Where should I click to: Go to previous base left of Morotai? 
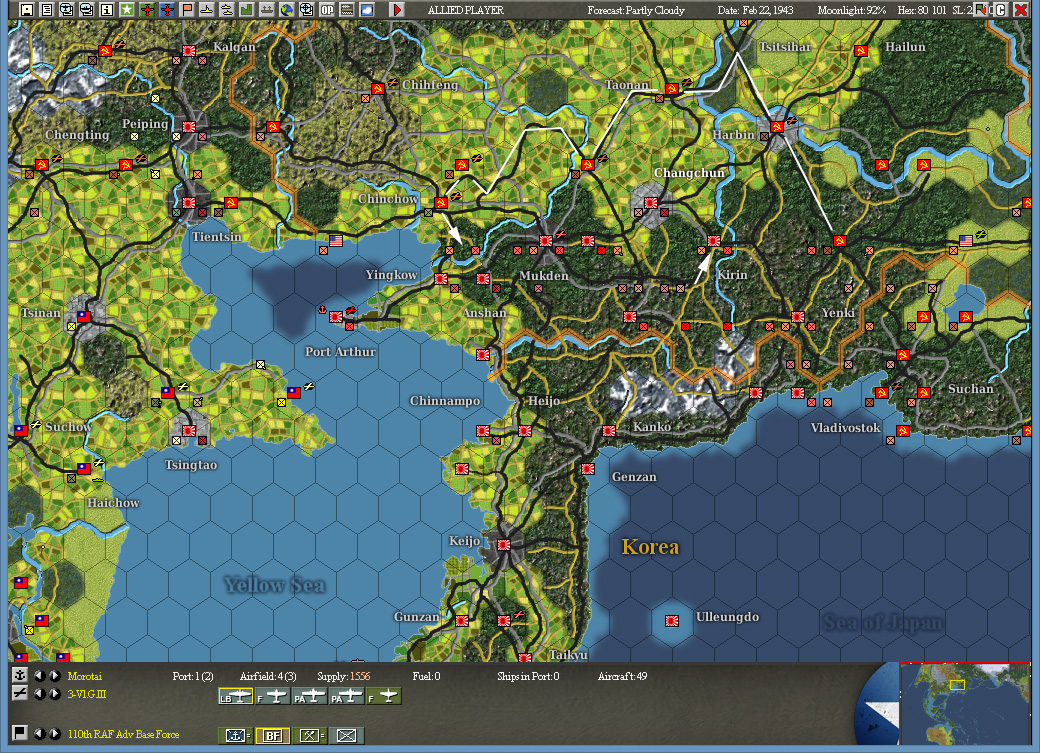point(40,675)
